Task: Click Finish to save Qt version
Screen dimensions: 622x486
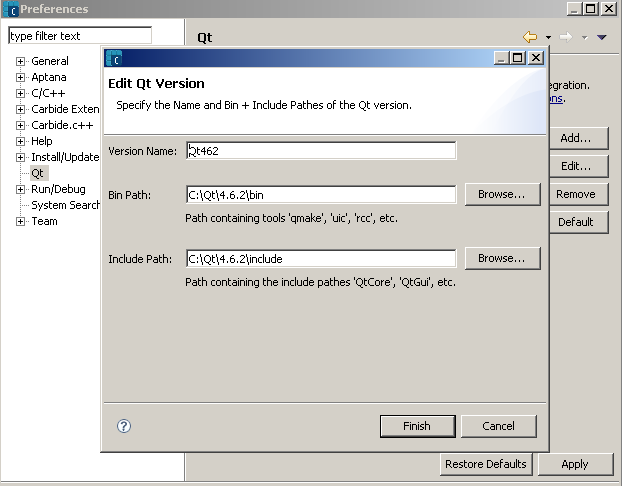Action: (x=417, y=426)
